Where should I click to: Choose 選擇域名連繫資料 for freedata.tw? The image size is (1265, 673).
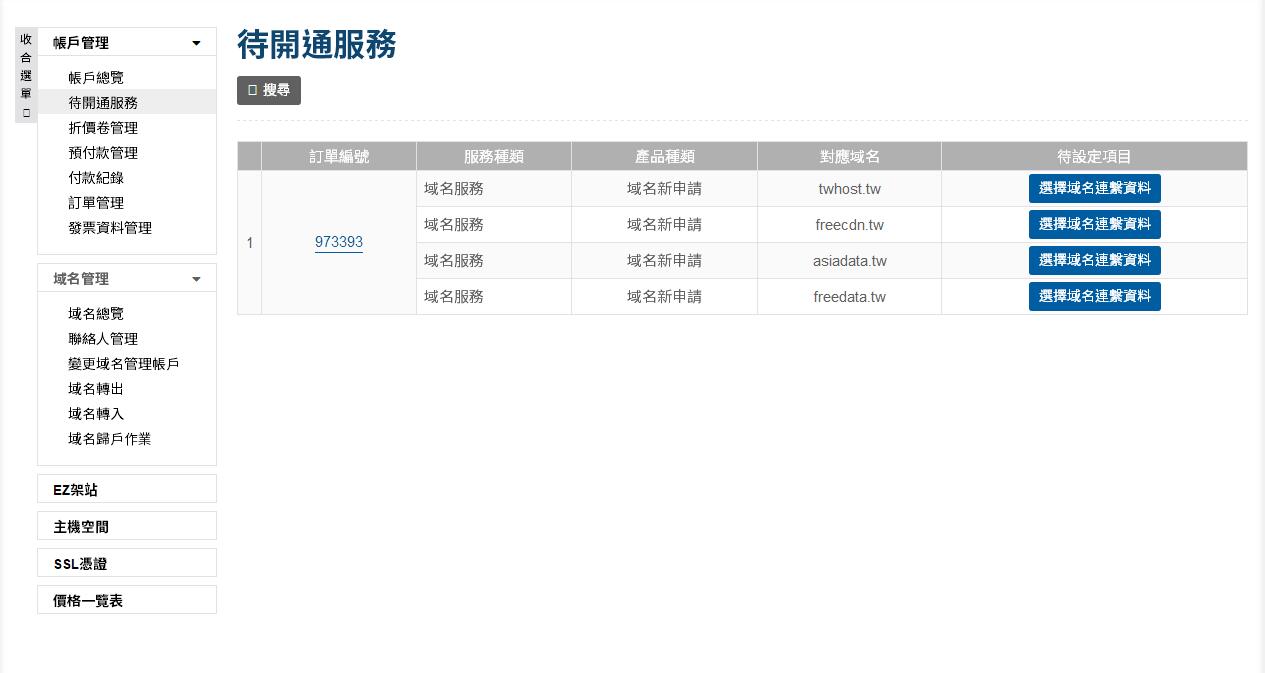(x=1095, y=297)
